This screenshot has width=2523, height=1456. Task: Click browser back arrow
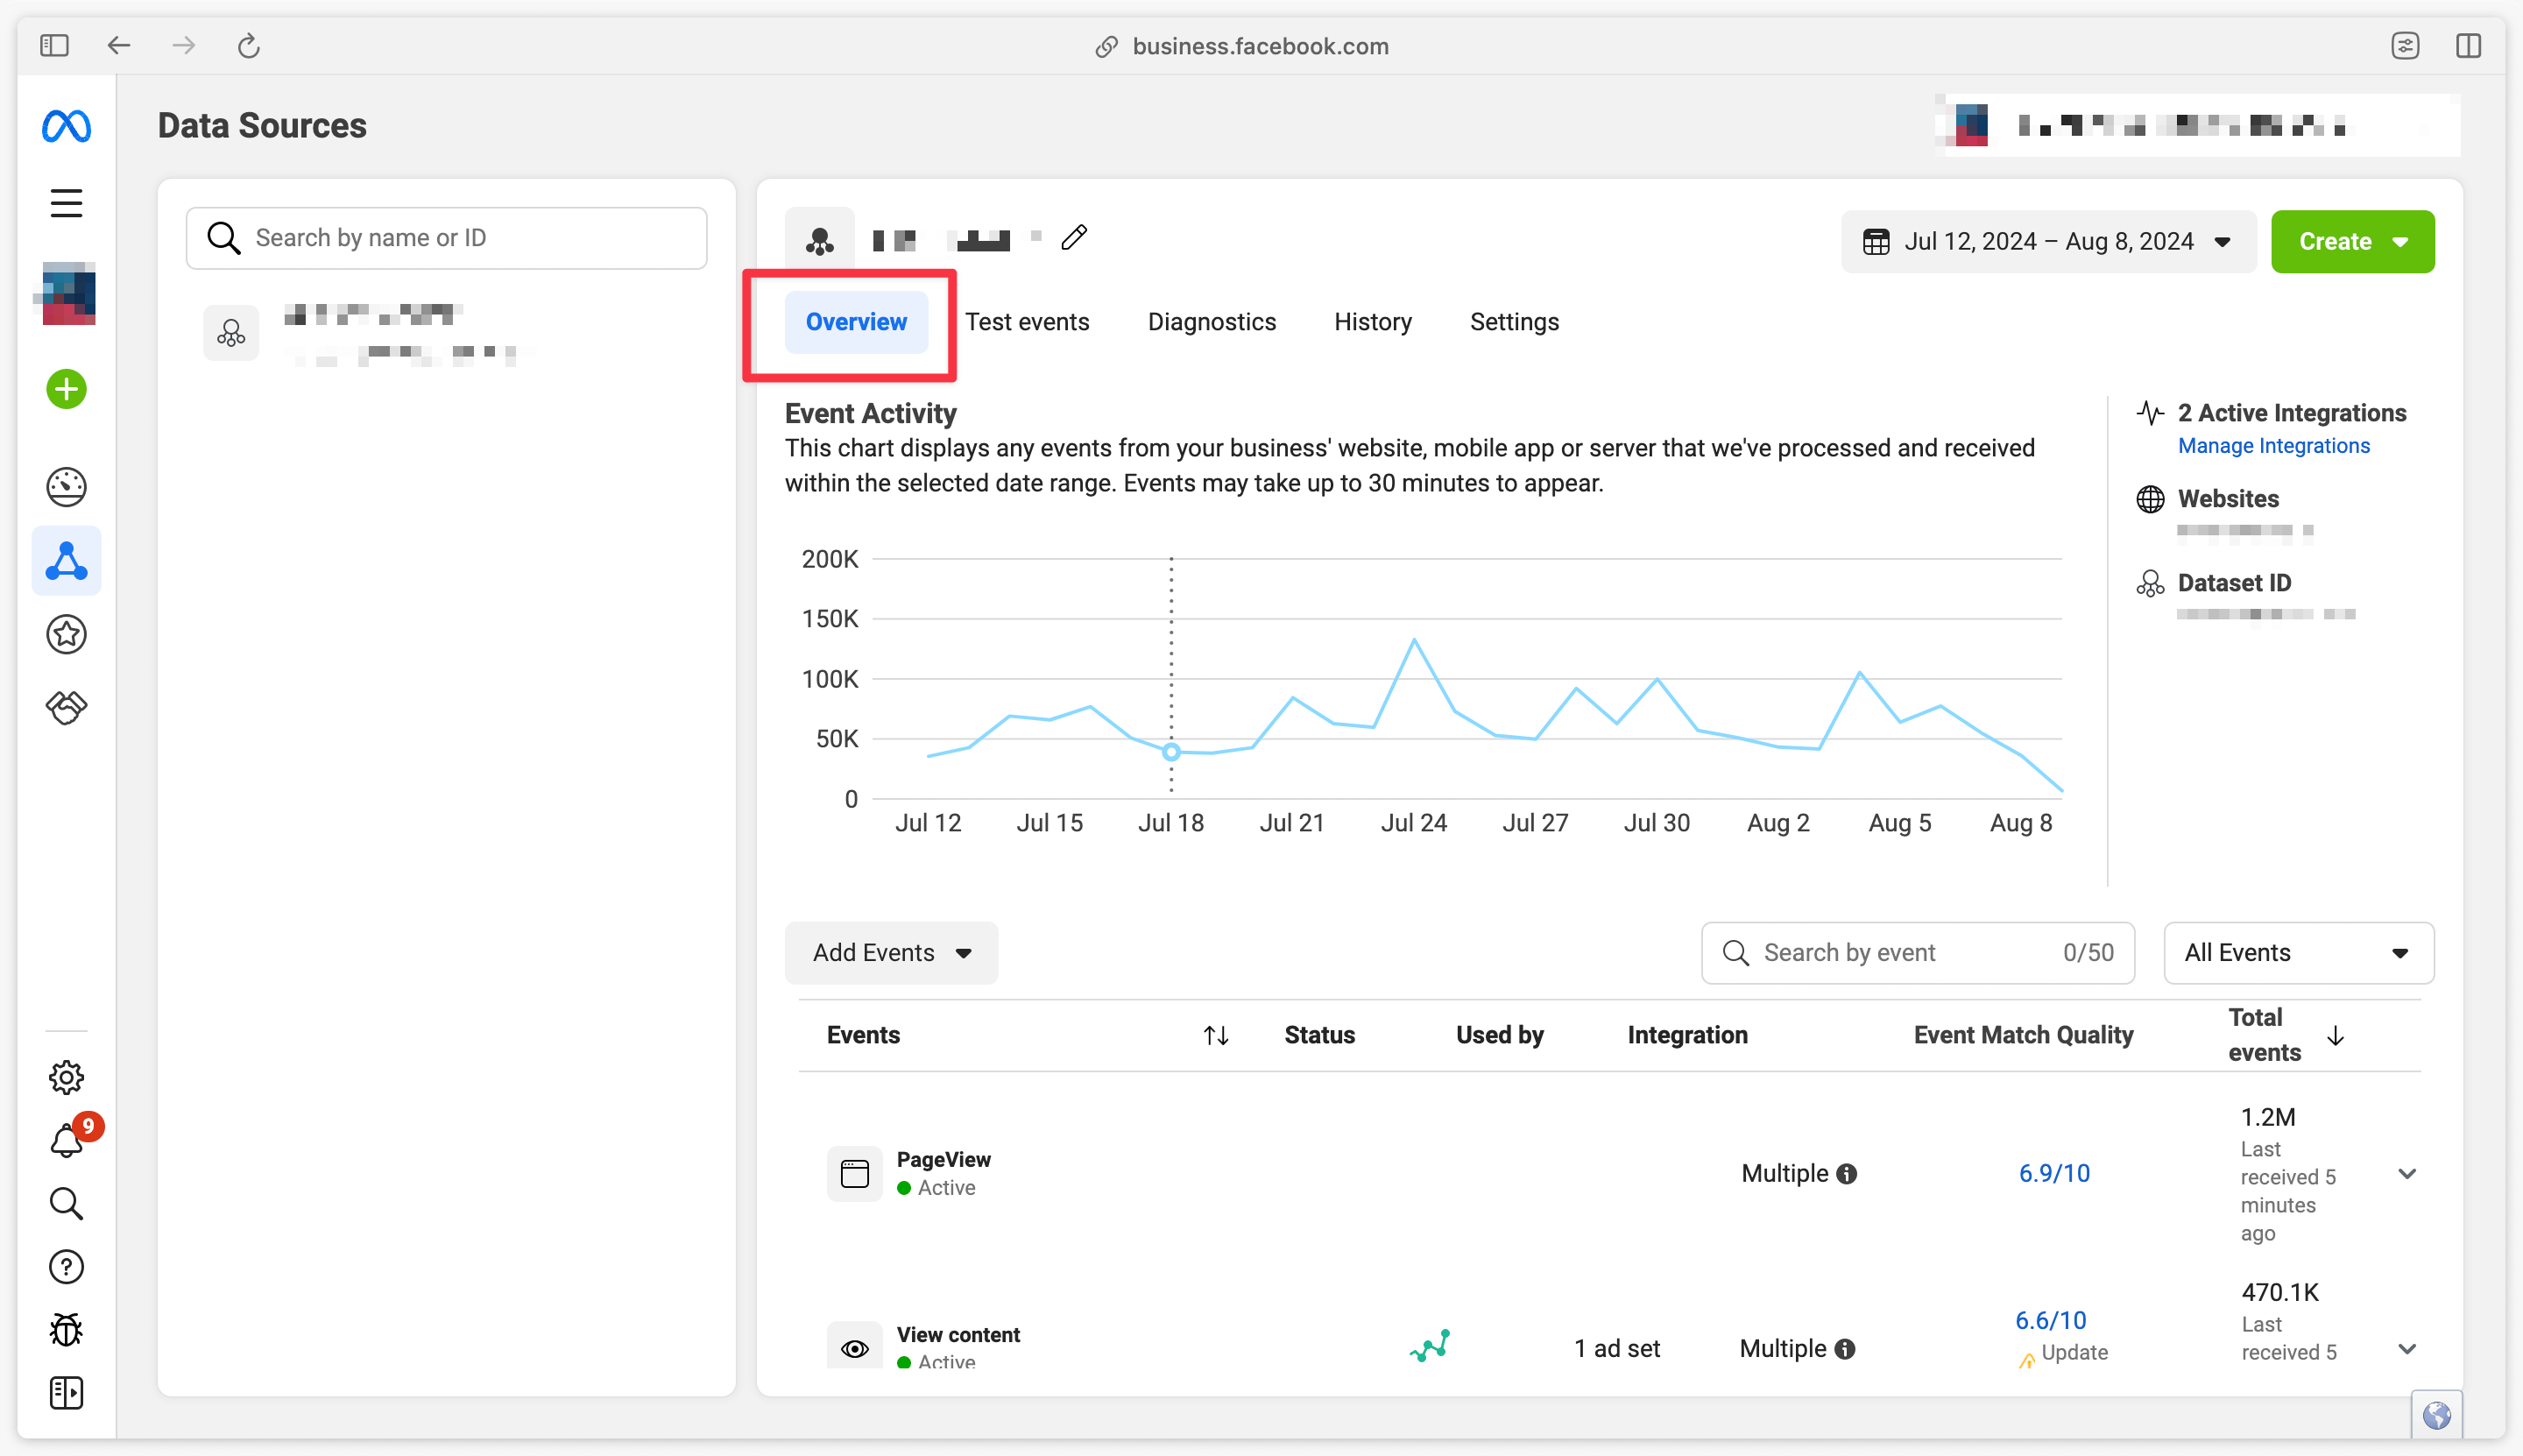click(x=119, y=46)
